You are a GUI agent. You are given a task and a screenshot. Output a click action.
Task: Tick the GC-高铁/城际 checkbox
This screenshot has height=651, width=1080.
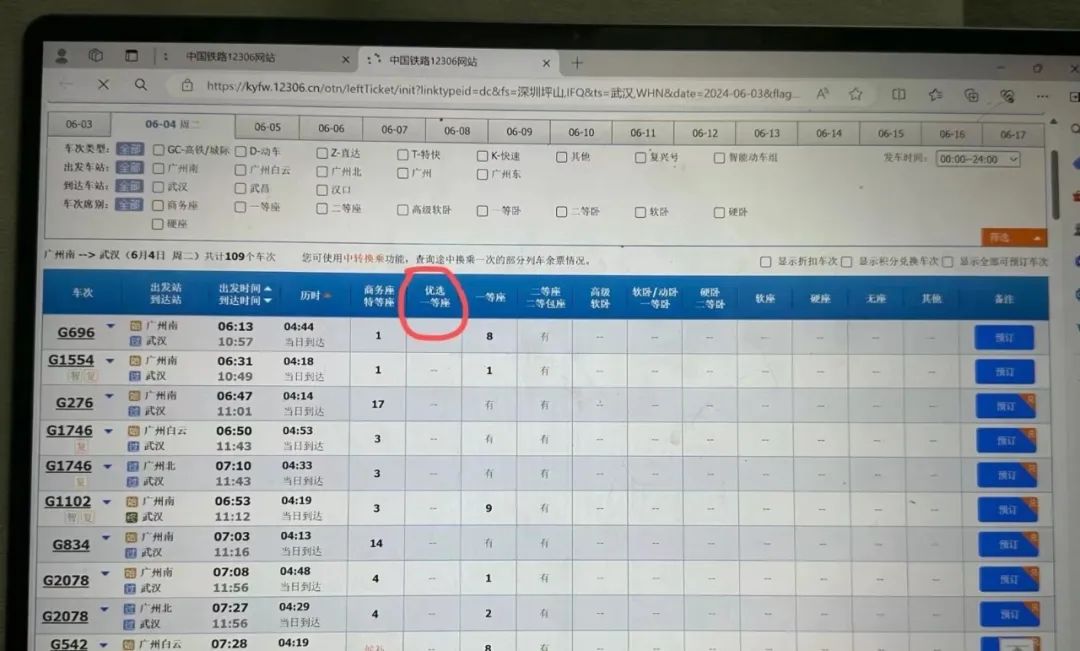point(158,149)
